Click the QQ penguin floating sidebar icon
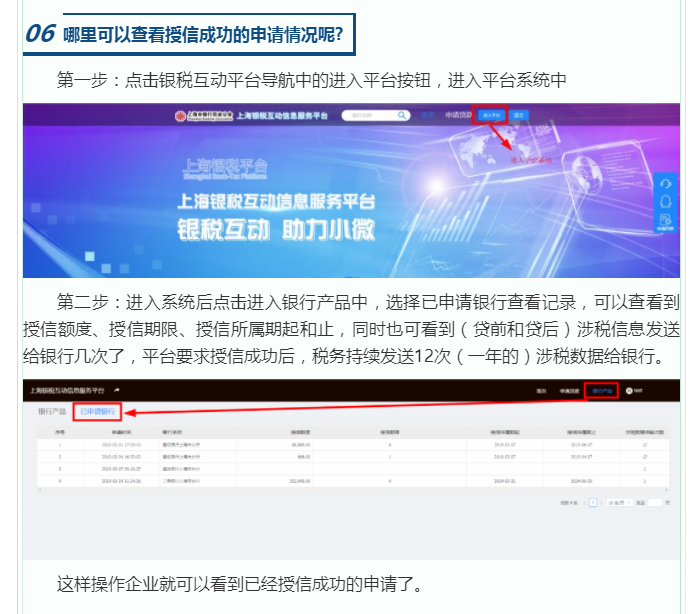This screenshot has height=614, width=700. (666, 203)
